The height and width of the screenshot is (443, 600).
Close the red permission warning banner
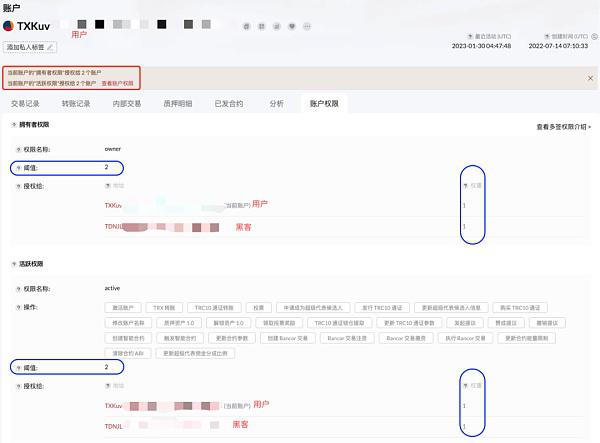(x=589, y=77)
